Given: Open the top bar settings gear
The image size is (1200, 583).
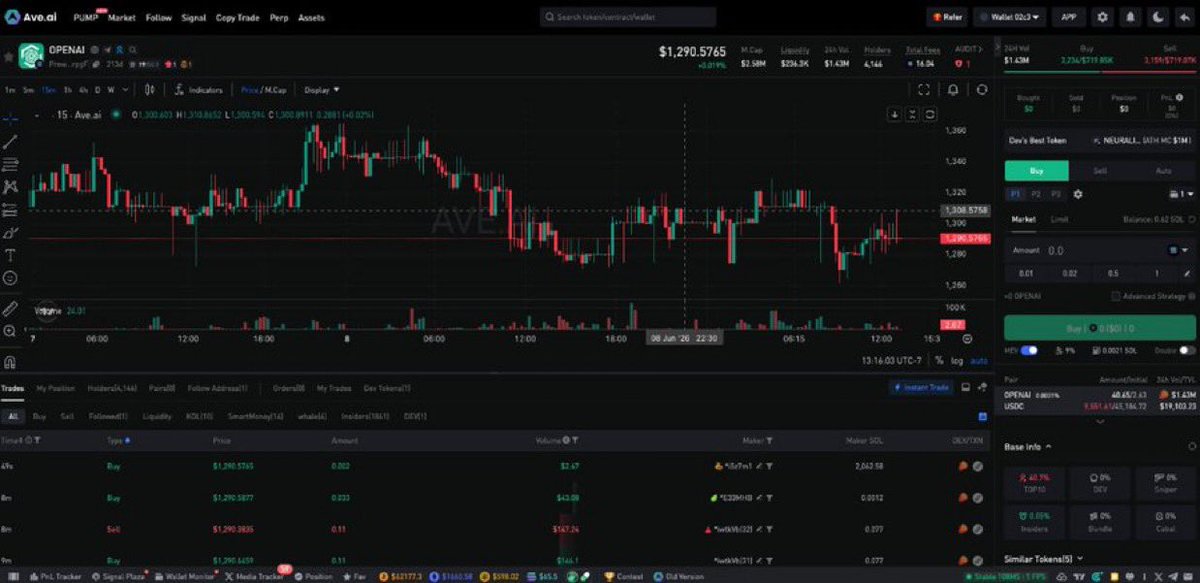Looking at the screenshot, I should click(1102, 17).
